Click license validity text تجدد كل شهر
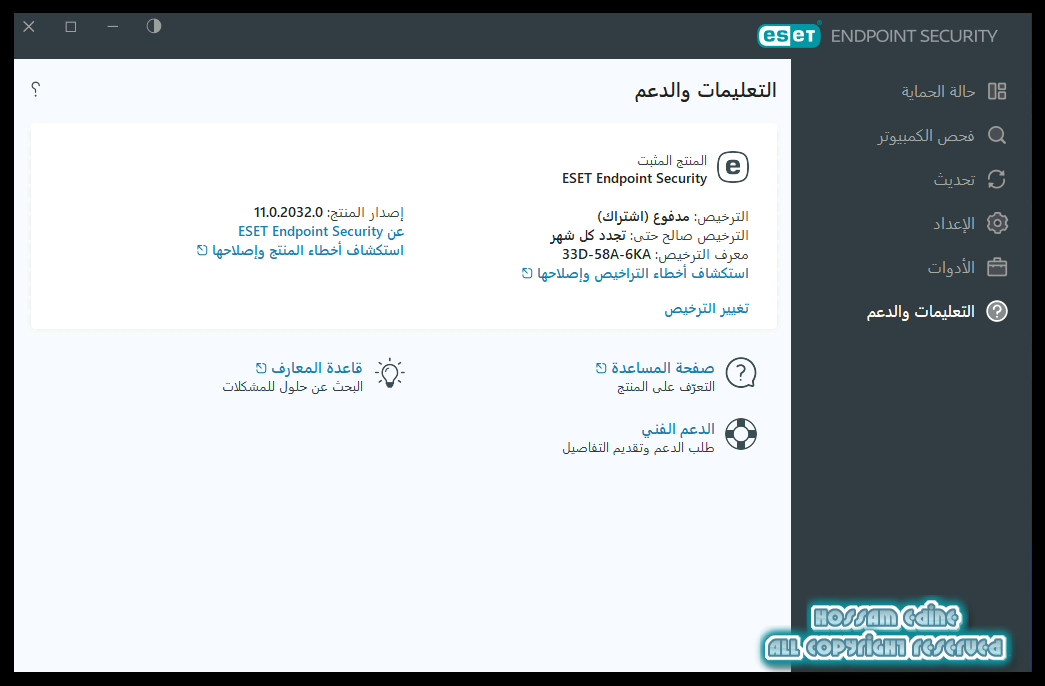Image resolution: width=1045 pixels, height=686 pixels. click(588, 236)
